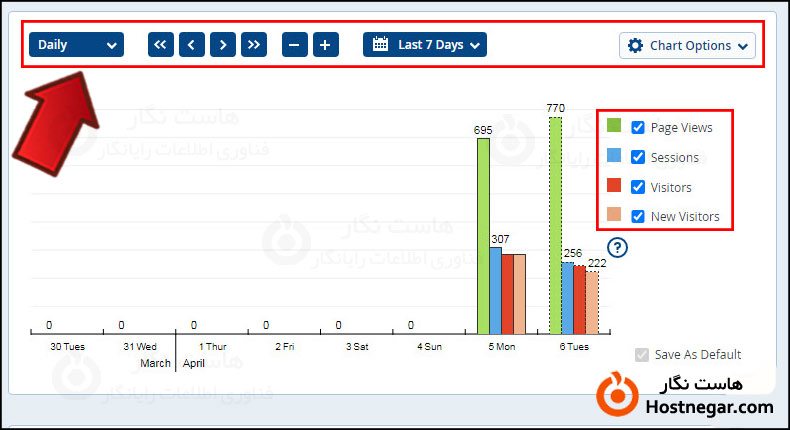Click the blue question mark help icon
This screenshot has height=430, width=790.
(x=618, y=247)
